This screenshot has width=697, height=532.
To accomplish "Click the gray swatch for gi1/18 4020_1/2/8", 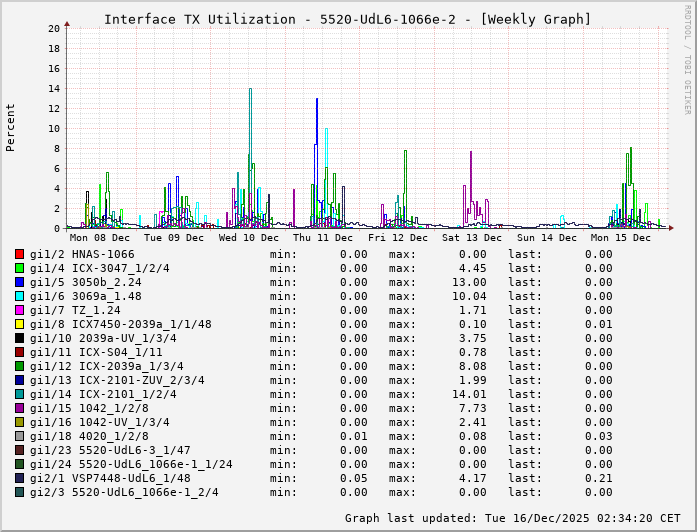I will click(20, 436).
